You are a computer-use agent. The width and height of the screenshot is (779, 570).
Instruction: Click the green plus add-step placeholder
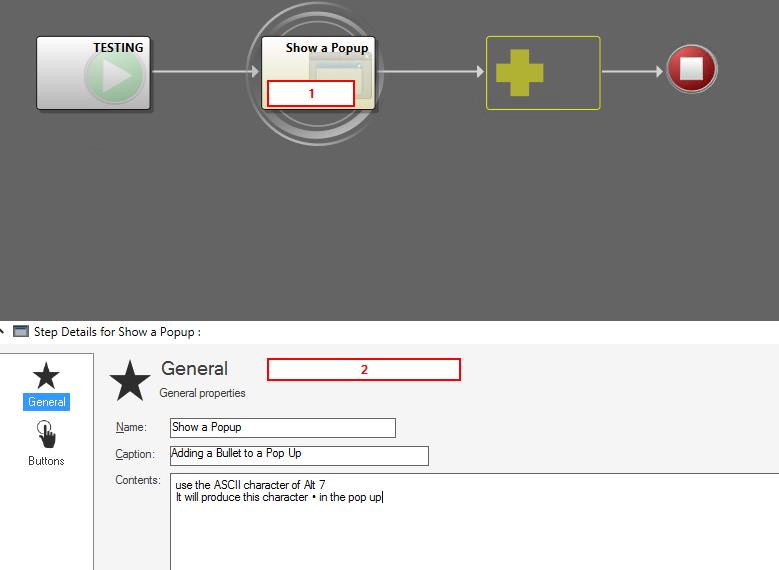point(519,73)
